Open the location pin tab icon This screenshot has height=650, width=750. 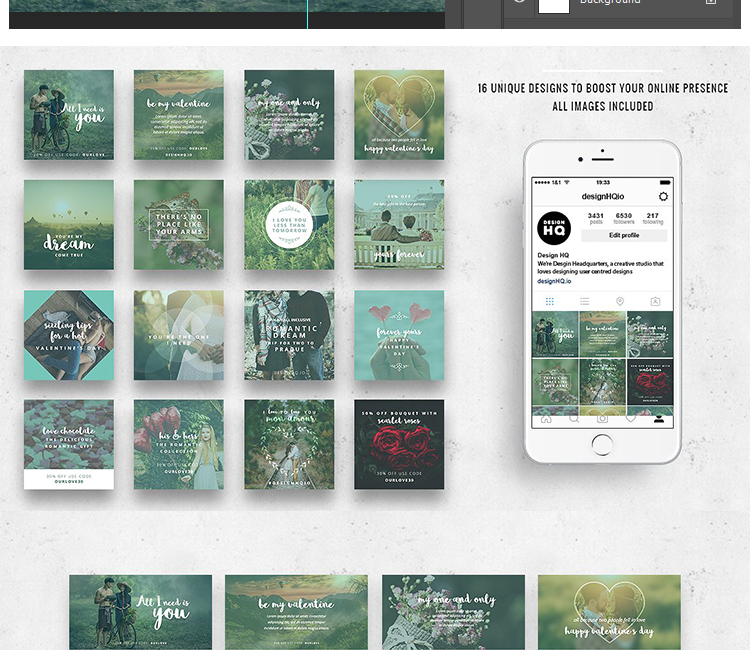620,301
